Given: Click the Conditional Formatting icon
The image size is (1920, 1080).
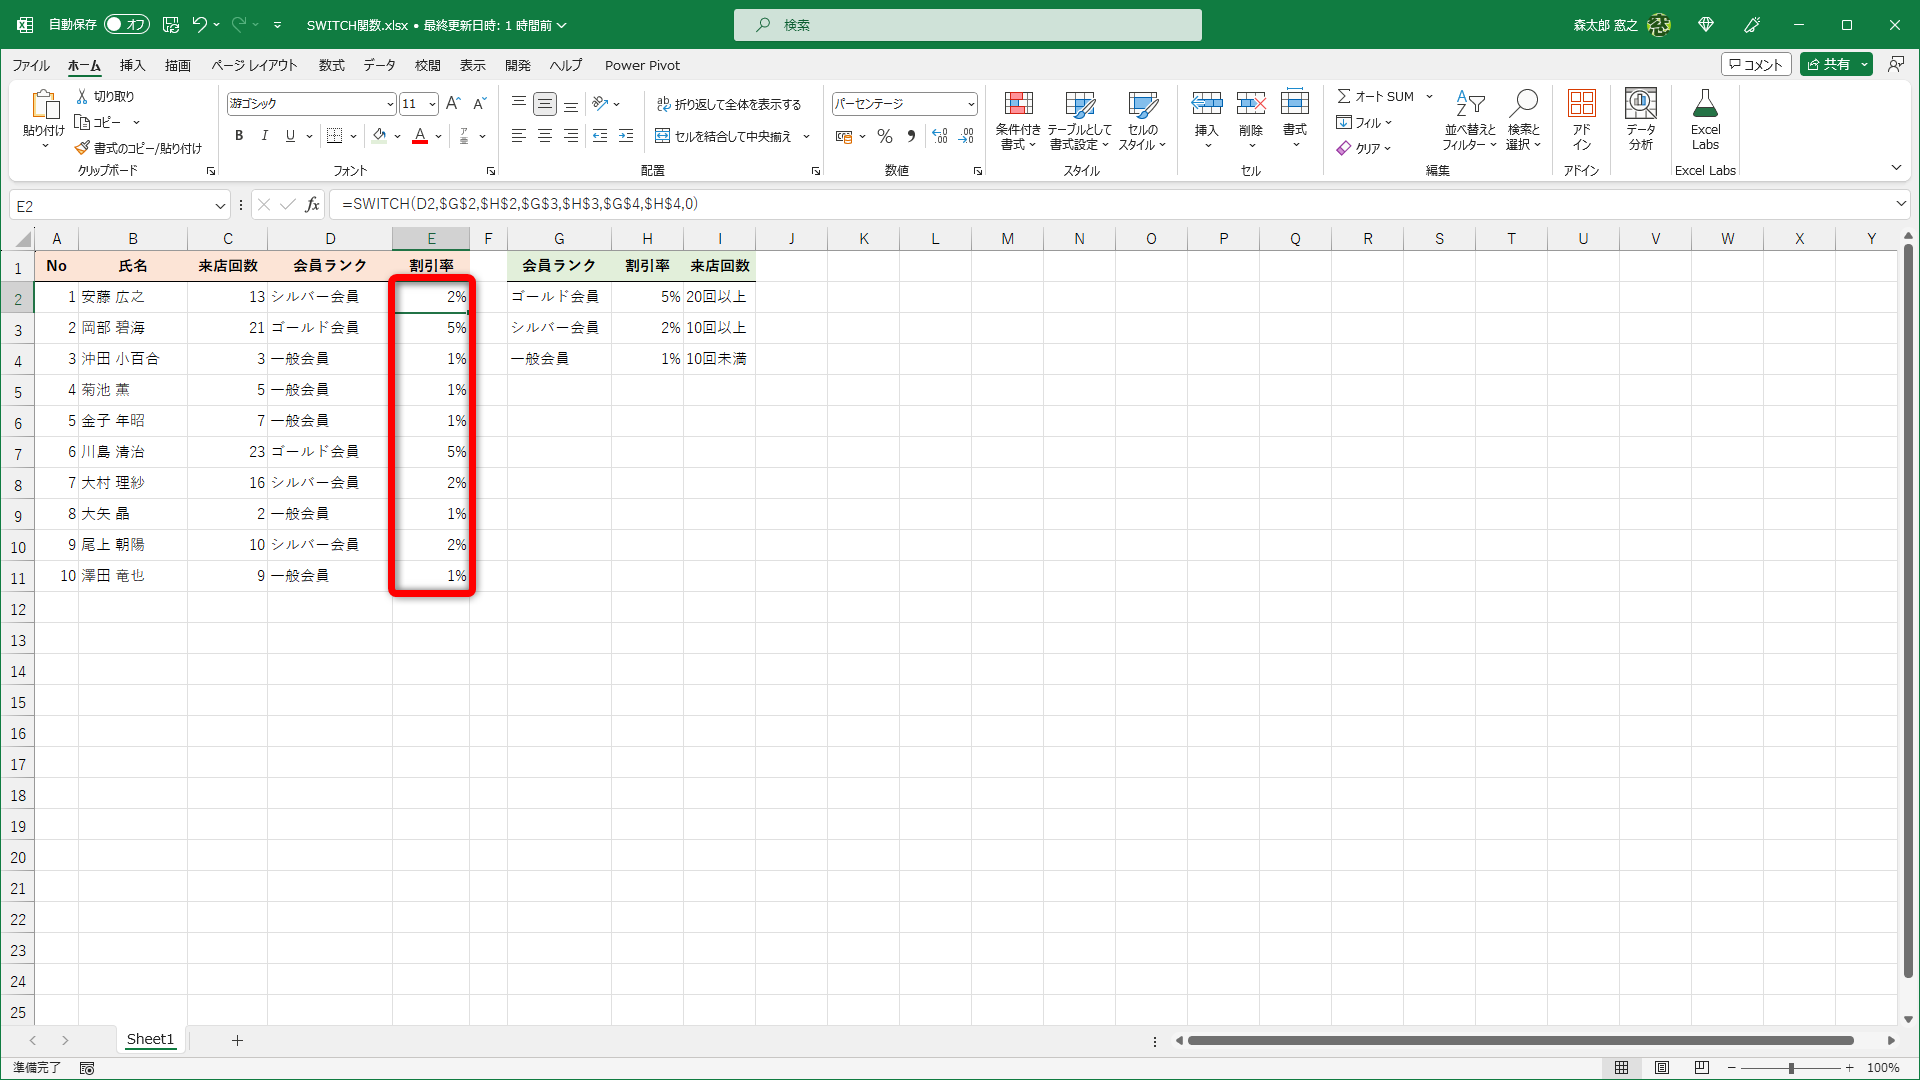Looking at the screenshot, I should click(x=1018, y=105).
